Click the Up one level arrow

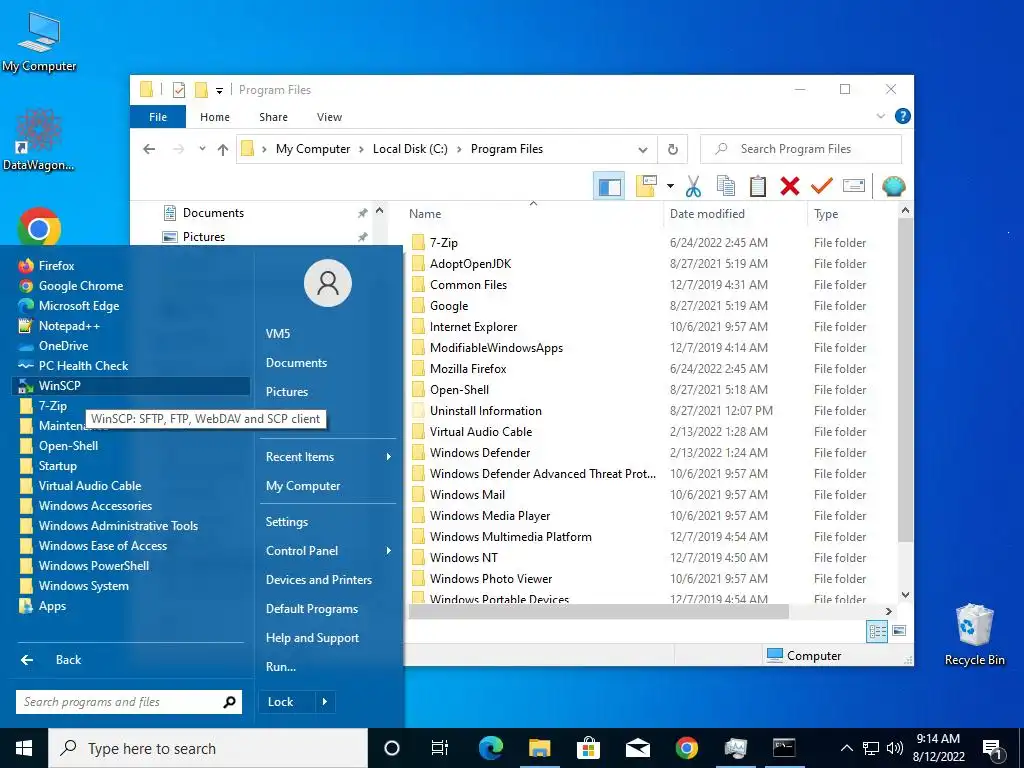pos(223,150)
